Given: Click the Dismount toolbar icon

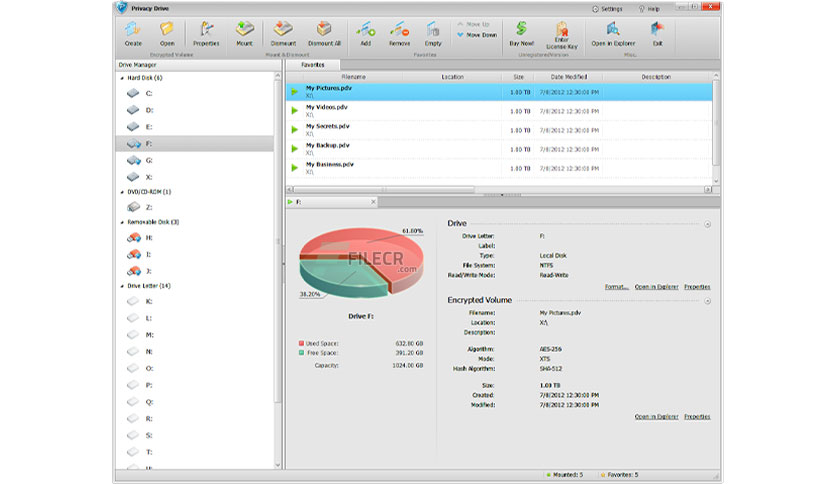Looking at the screenshot, I should click(x=283, y=34).
